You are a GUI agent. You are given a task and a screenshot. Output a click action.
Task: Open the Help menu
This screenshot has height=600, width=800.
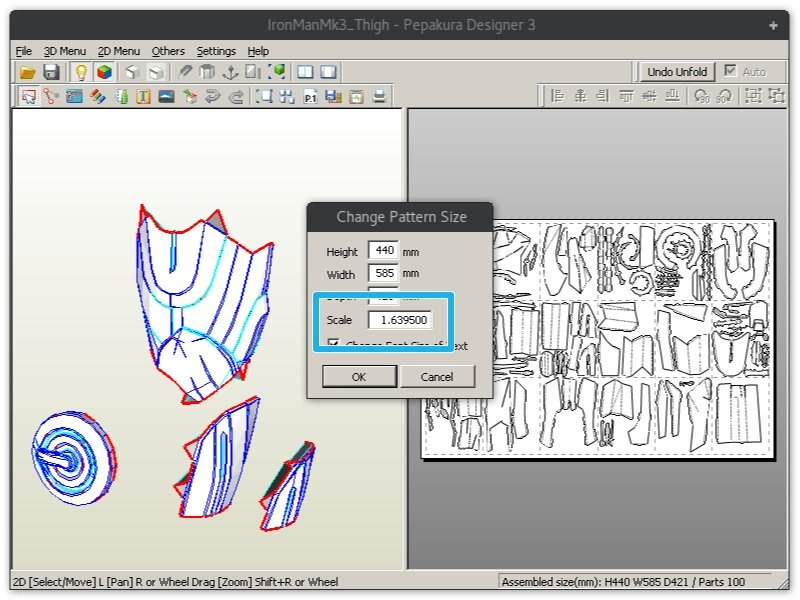258,51
